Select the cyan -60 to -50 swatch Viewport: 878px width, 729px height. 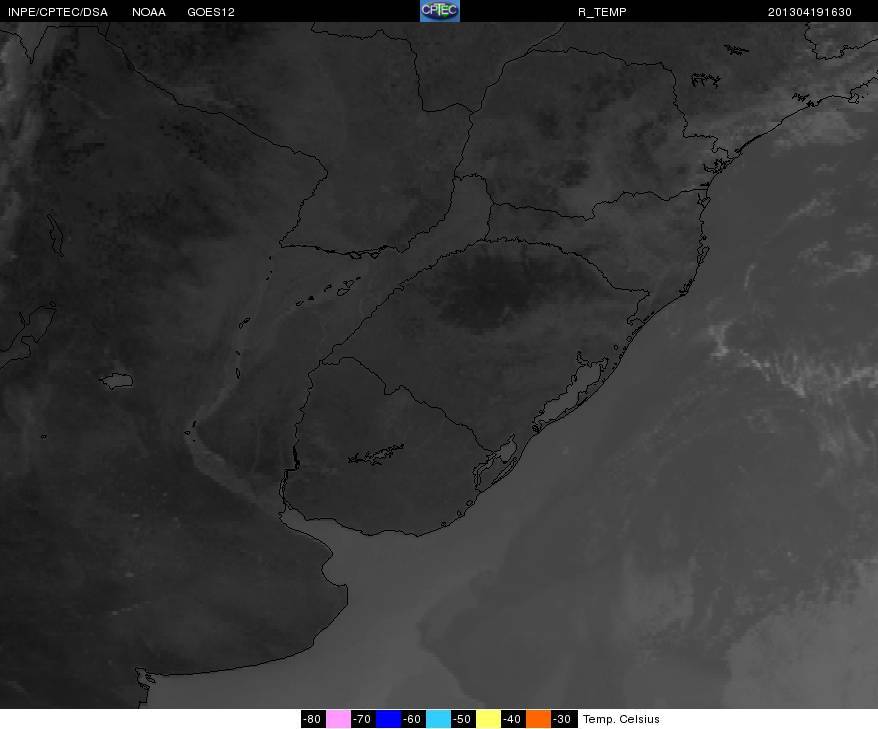438,719
